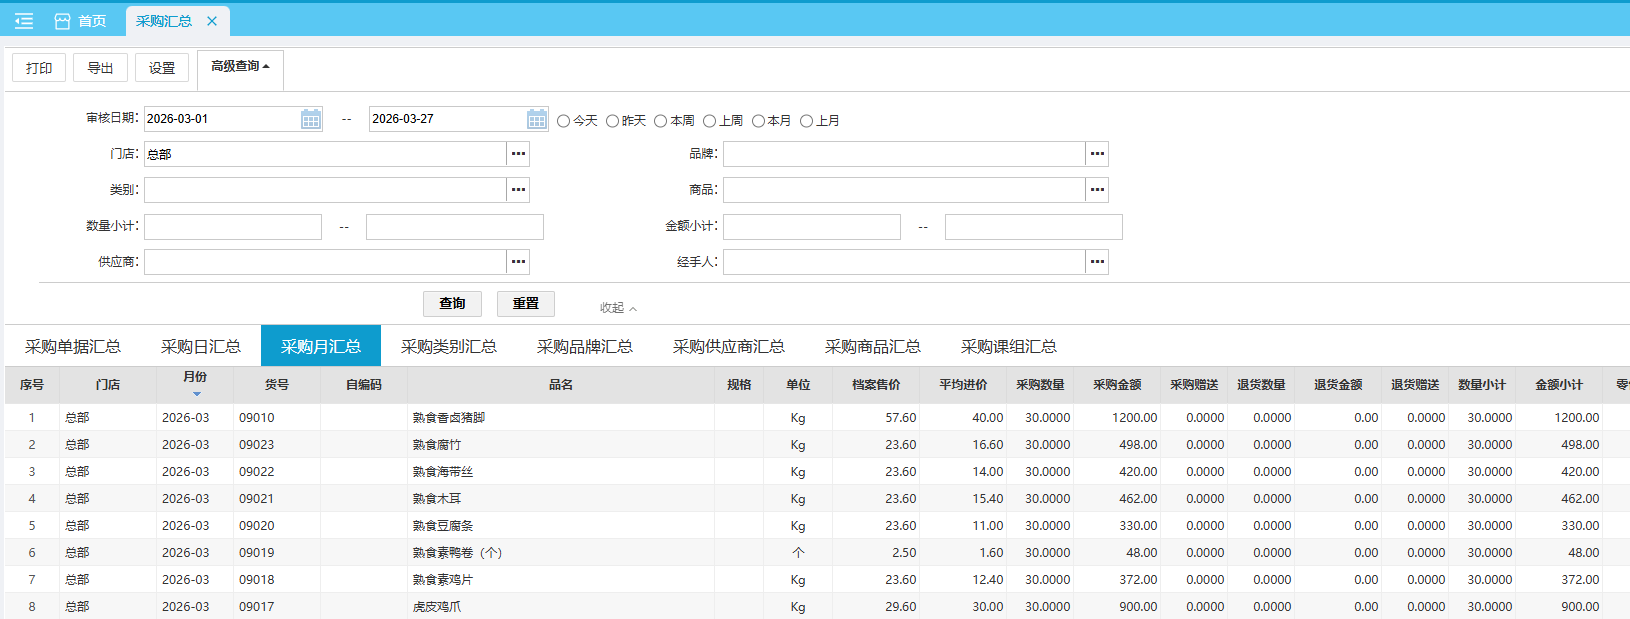Screen dimensions: 1630x619
Task: Open the 供应商 lookup ellipsis button
Action: [x=518, y=262]
